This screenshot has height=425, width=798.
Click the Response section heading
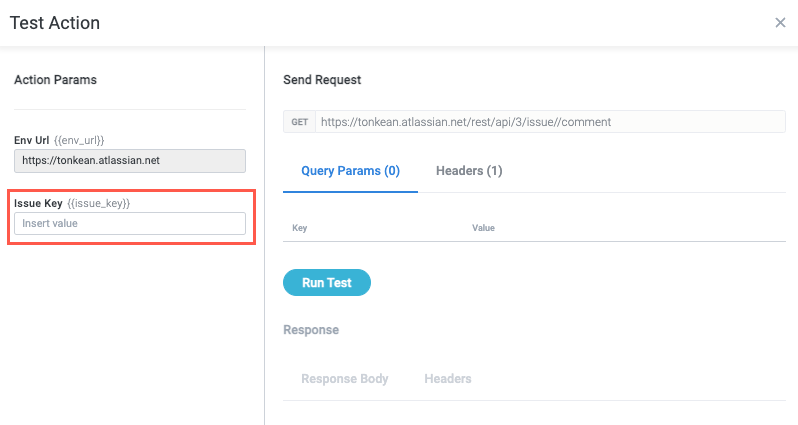click(311, 329)
